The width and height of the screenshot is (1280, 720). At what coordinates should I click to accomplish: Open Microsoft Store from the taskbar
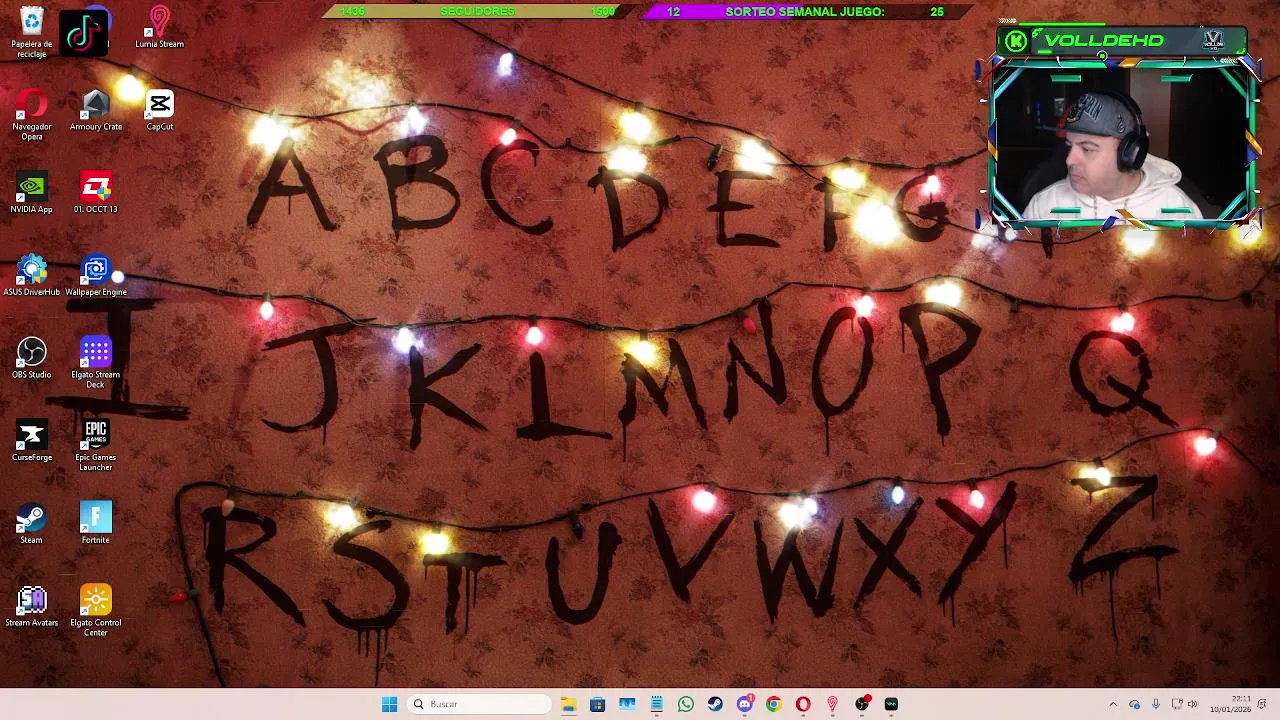pos(597,704)
